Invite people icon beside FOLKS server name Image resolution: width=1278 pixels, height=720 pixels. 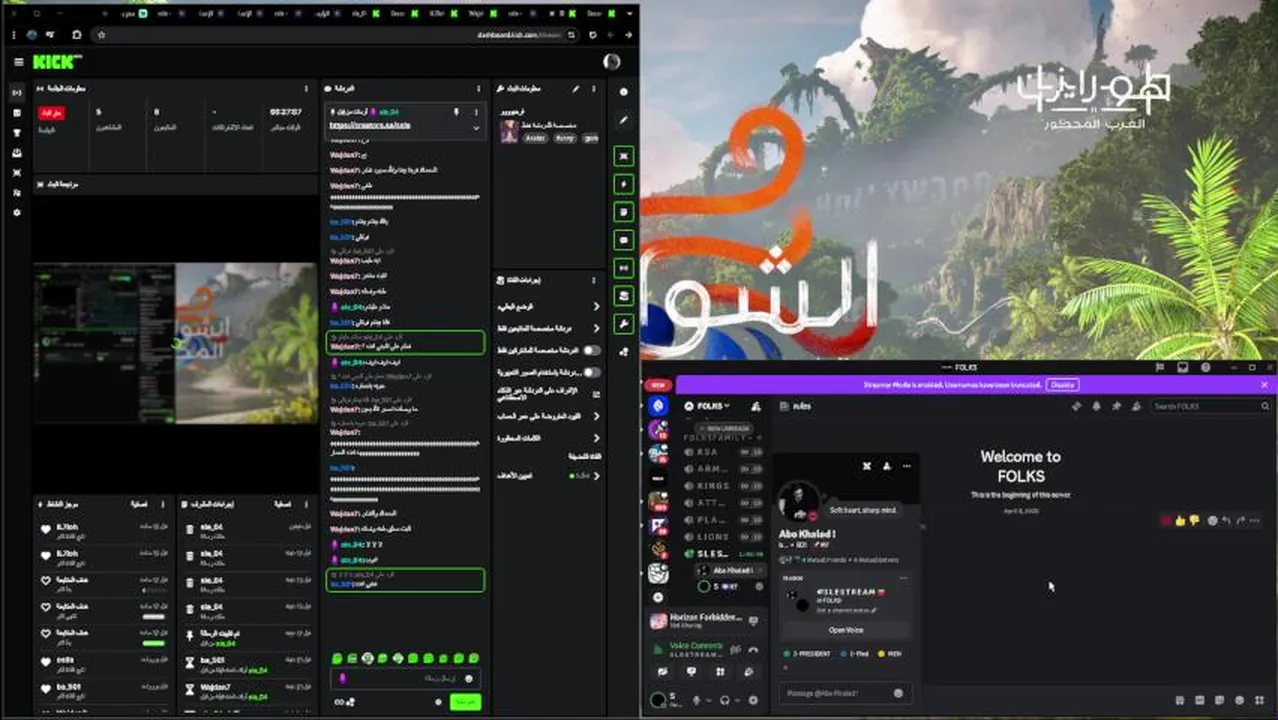[755, 406]
